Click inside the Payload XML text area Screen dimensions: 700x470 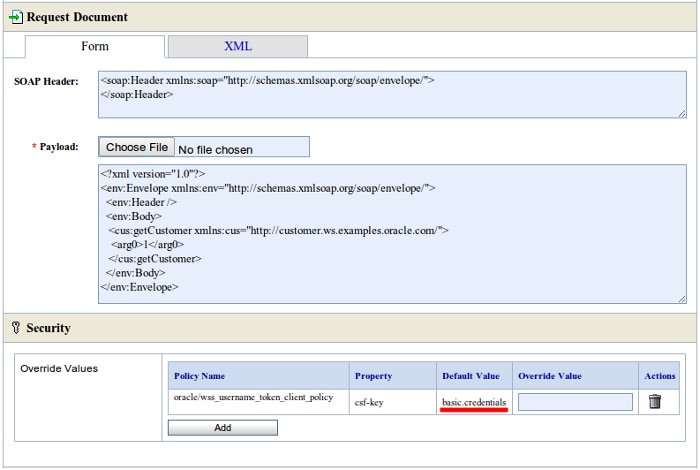392,234
